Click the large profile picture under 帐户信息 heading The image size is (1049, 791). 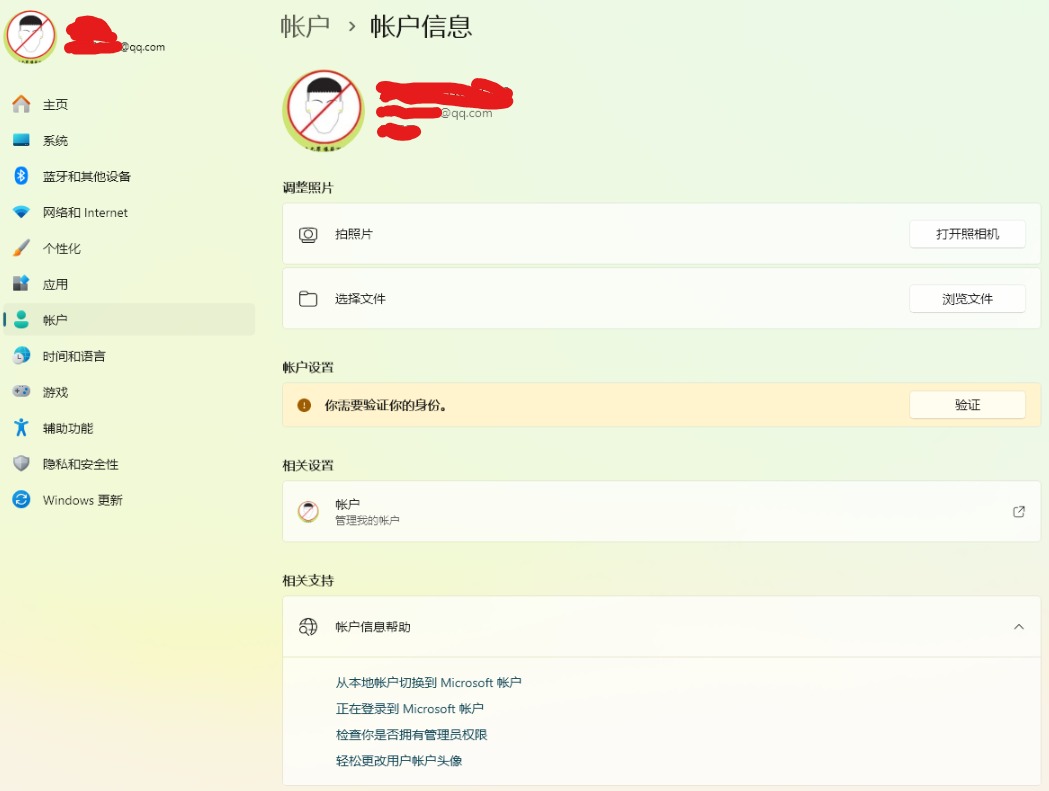[x=324, y=110]
